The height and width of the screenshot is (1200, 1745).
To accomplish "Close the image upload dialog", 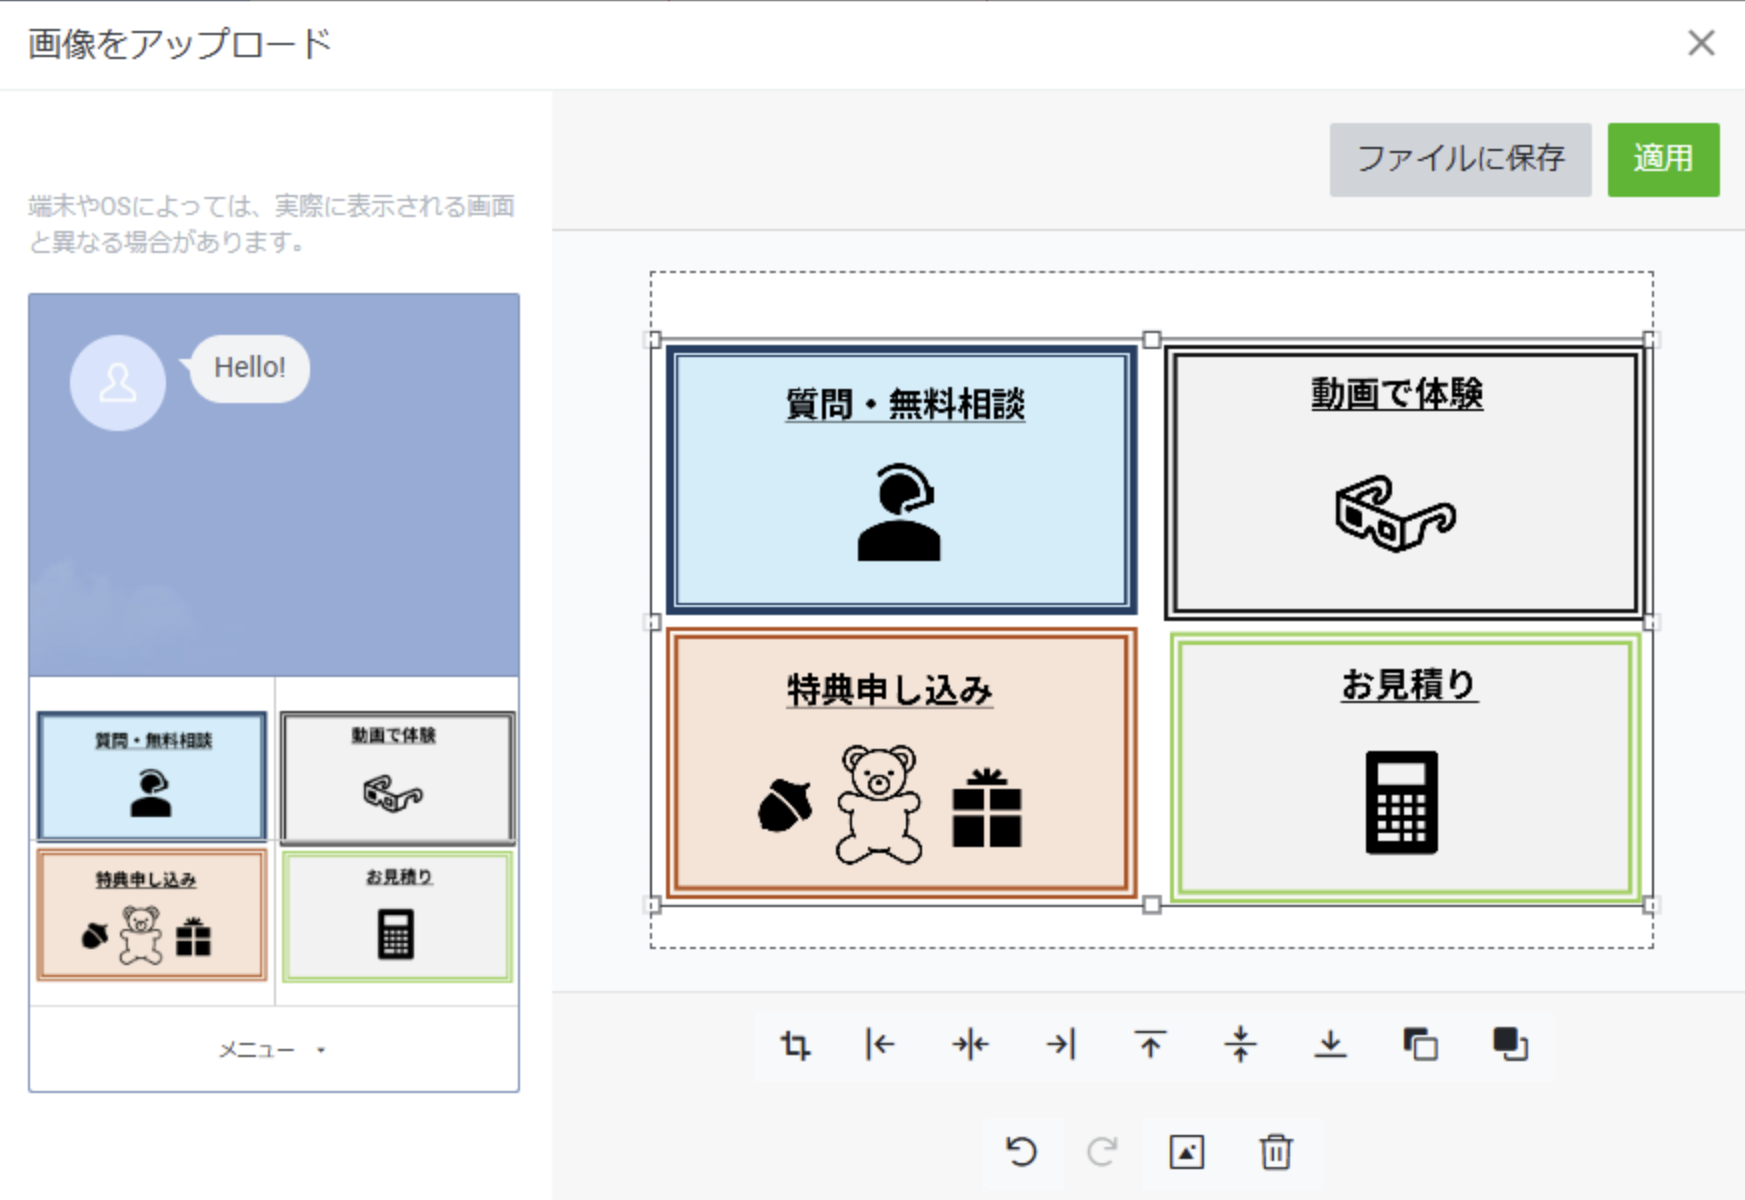I will [x=1701, y=43].
